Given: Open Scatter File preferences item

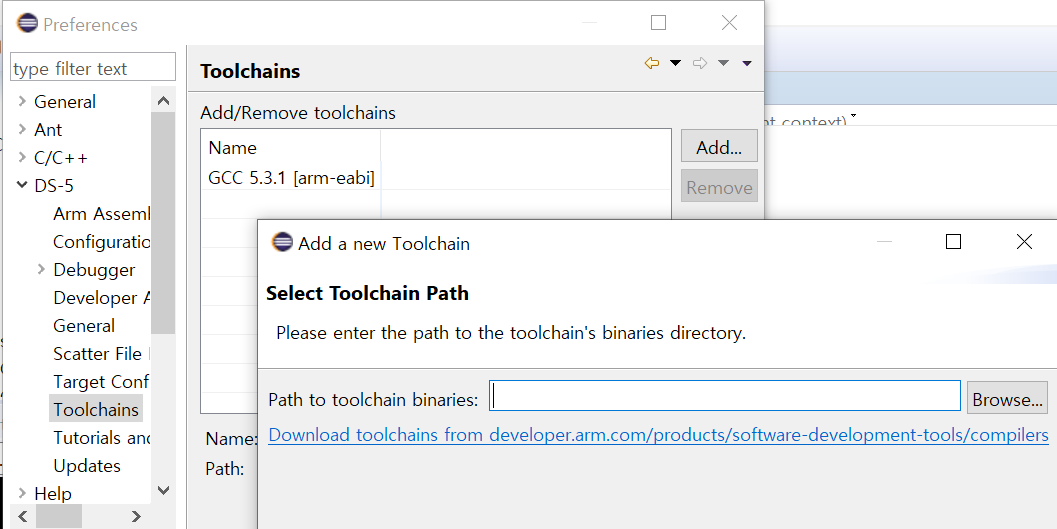Looking at the screenshot, I should coord(101,353).
